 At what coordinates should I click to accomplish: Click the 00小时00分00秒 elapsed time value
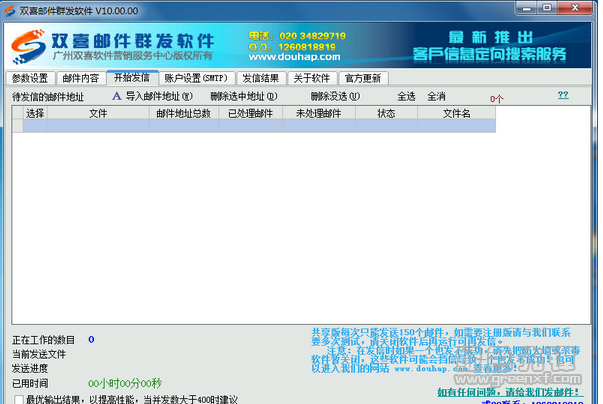125,383
